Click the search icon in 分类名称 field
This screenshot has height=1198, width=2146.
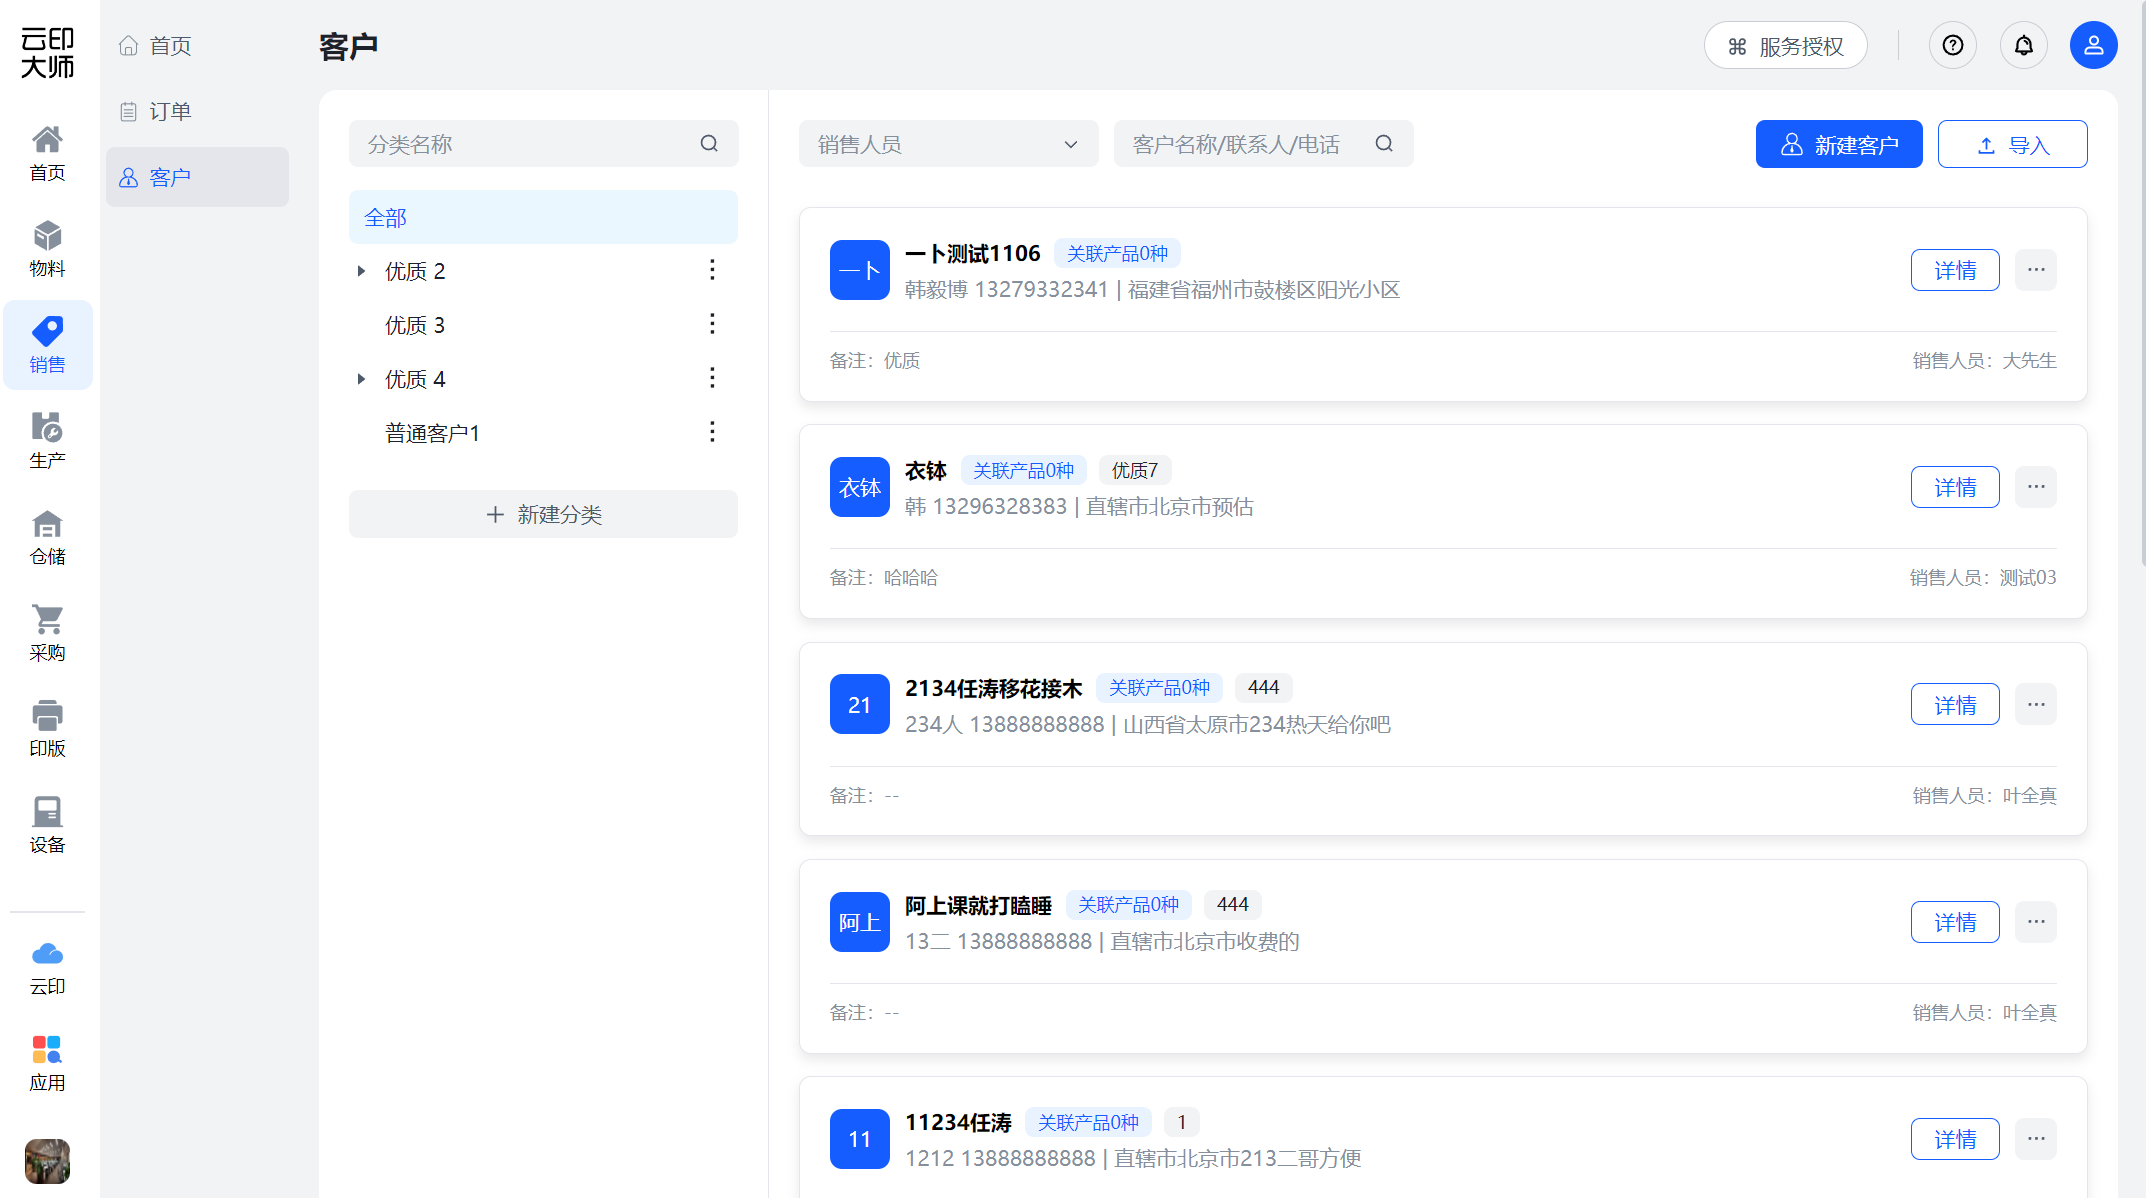pos(709,144)
